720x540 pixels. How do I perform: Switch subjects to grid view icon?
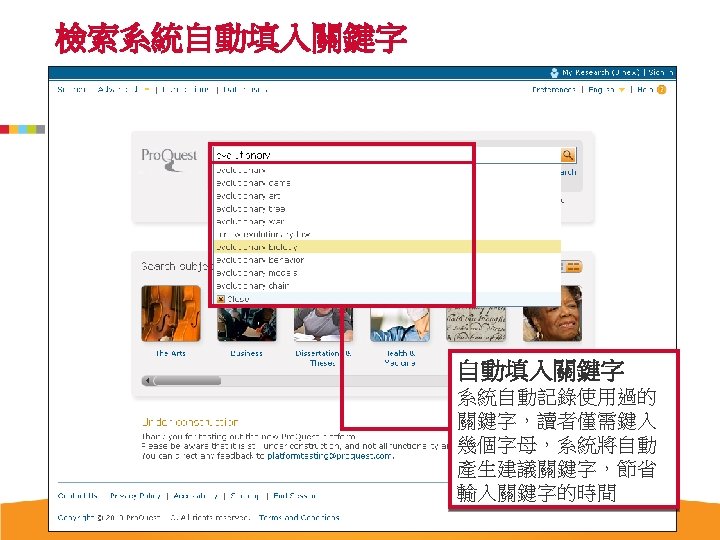pos(573,266)
